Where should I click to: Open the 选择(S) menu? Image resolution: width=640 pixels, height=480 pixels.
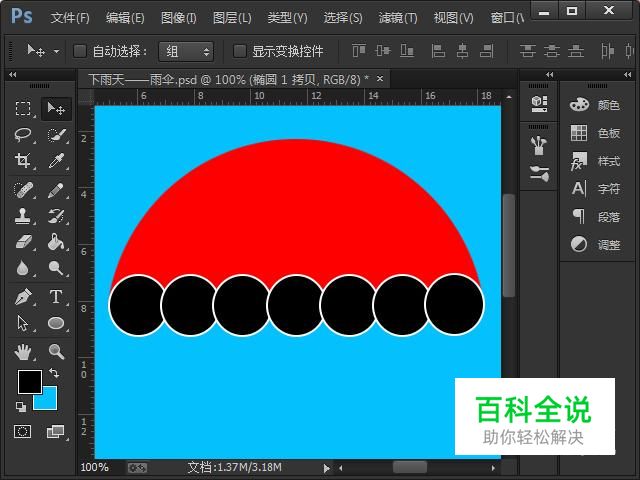[x=343, y=18]
